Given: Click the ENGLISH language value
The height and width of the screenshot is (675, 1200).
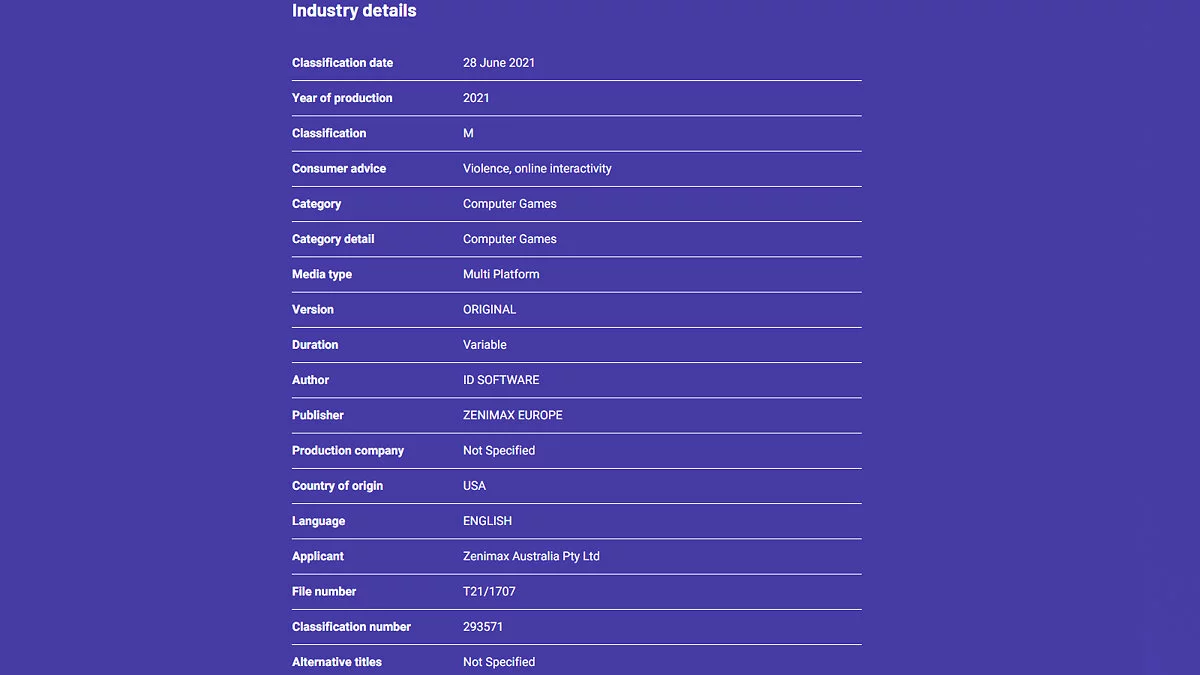Looking at the screenshot, I should coord(487,521).
